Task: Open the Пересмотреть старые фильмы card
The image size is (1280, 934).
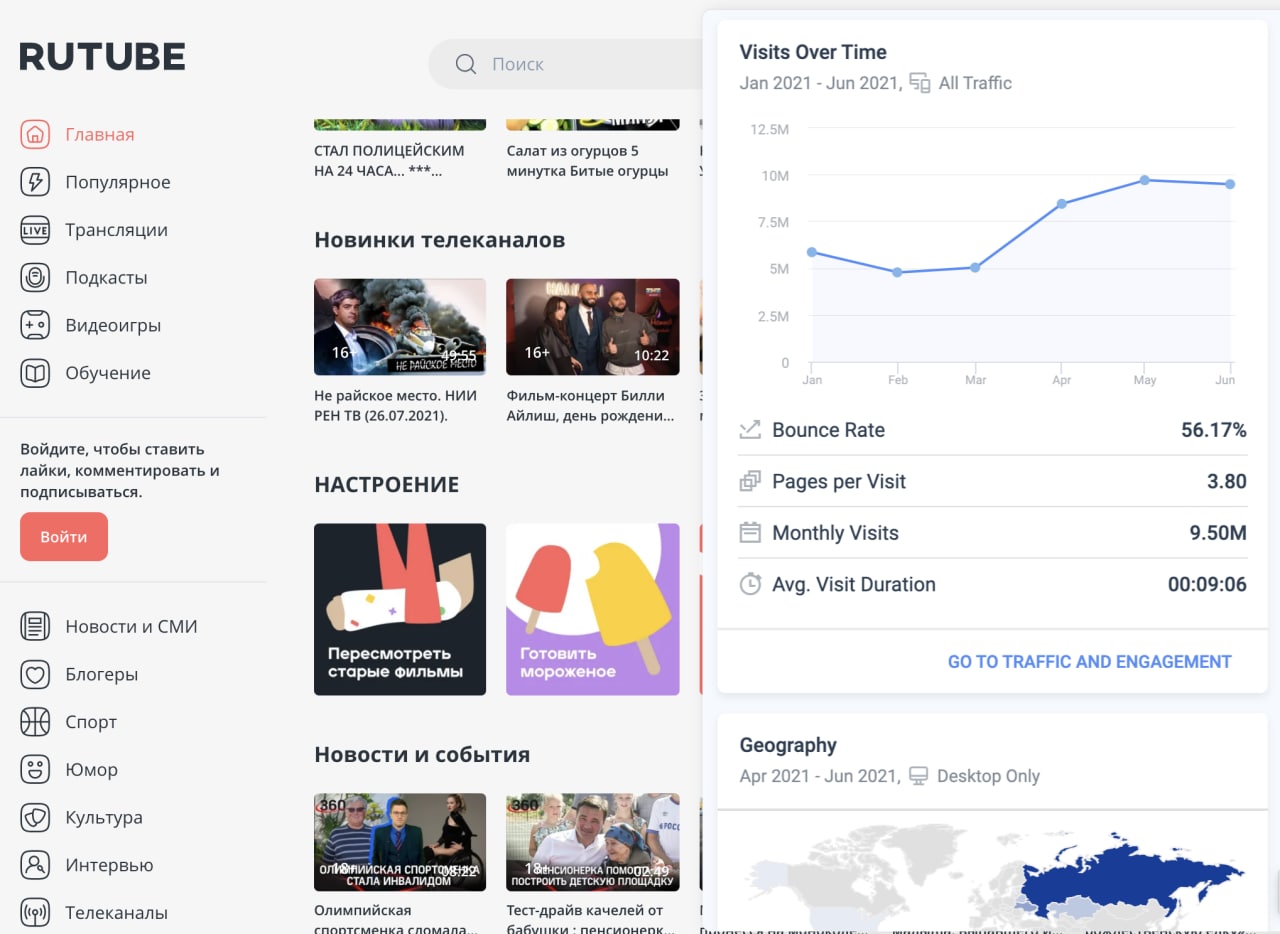Action: pyautogui.click(x=400, y=609)
